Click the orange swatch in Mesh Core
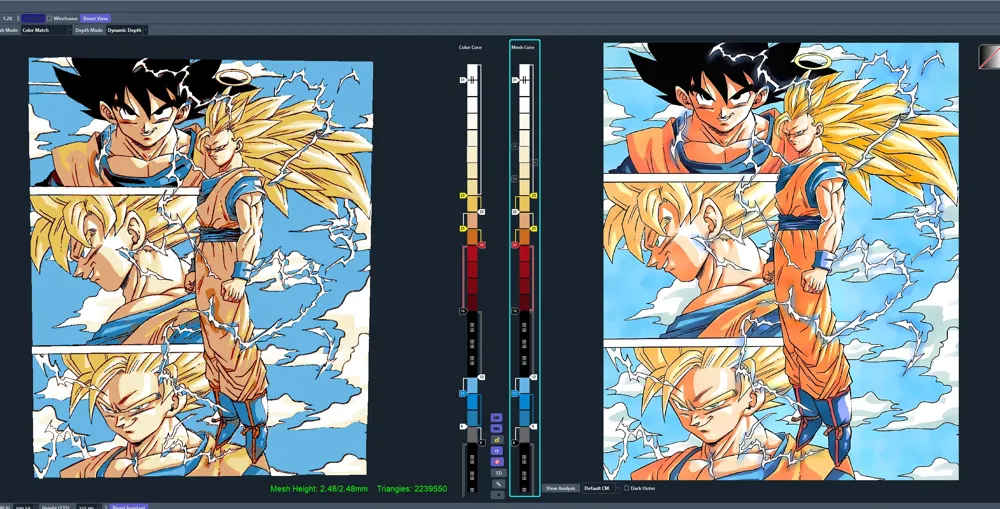The width and height of the screenshot is (1000, 509). click(x=525, y=237)
